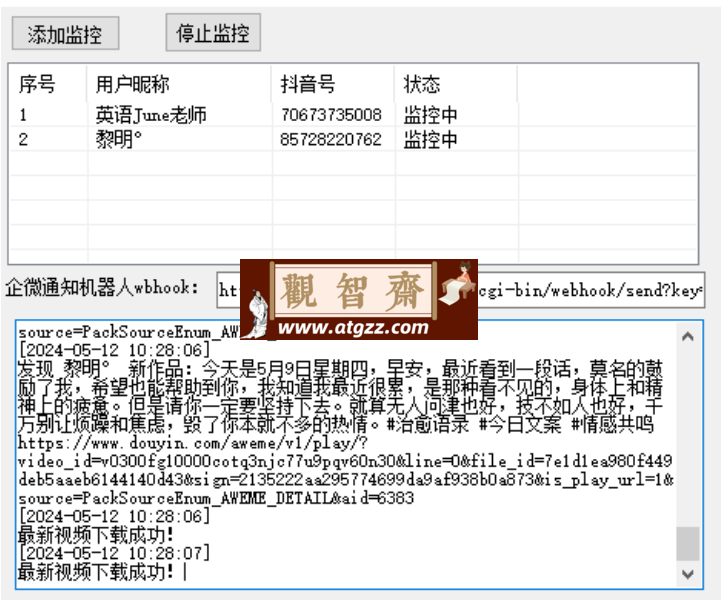
Task: Select the 抖音号 column header
Action: 333,84
